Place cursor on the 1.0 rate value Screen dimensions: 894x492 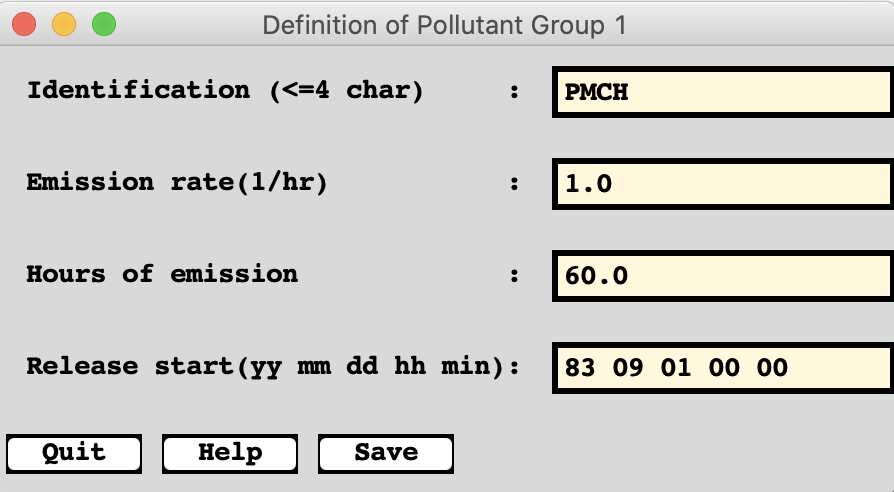(588, 184)
